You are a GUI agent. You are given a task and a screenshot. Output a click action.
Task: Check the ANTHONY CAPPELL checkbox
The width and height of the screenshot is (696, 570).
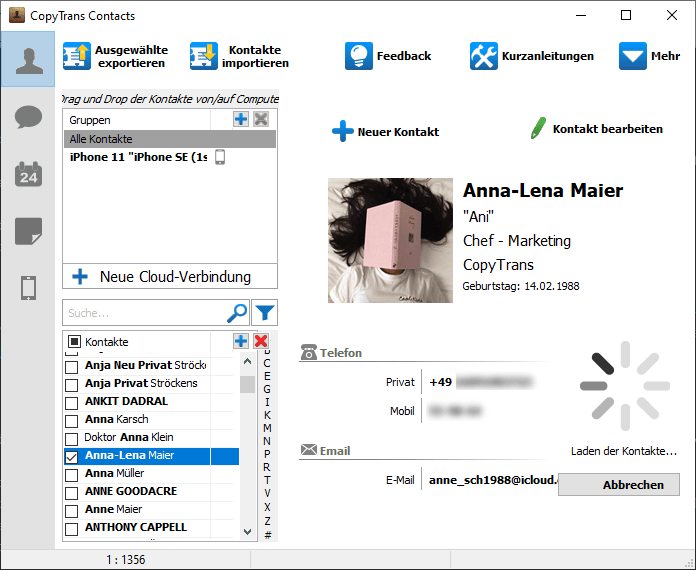tap(71, 529)
